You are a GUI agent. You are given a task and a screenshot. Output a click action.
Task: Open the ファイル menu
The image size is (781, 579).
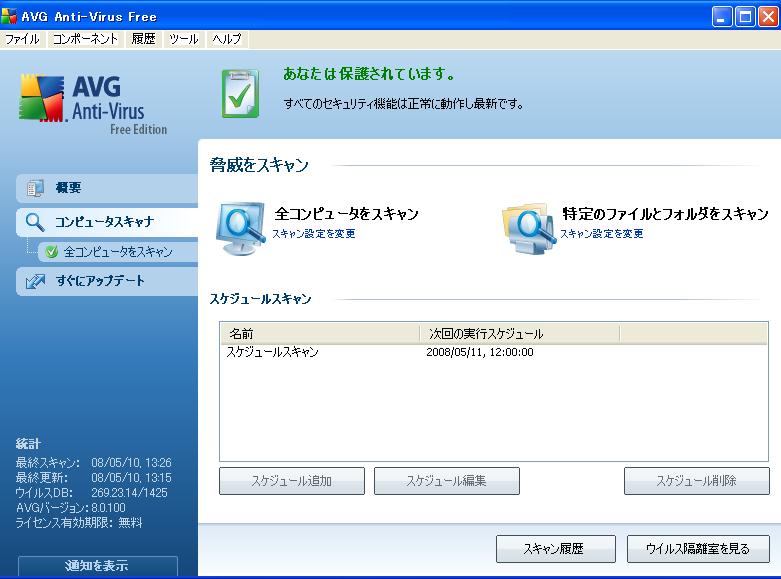tap(22, 39)
